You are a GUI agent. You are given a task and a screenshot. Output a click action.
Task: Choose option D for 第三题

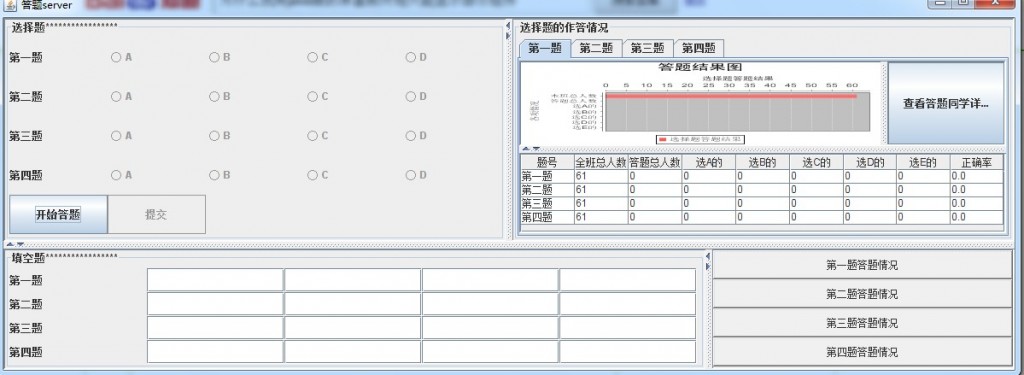[x=416, y=136]
